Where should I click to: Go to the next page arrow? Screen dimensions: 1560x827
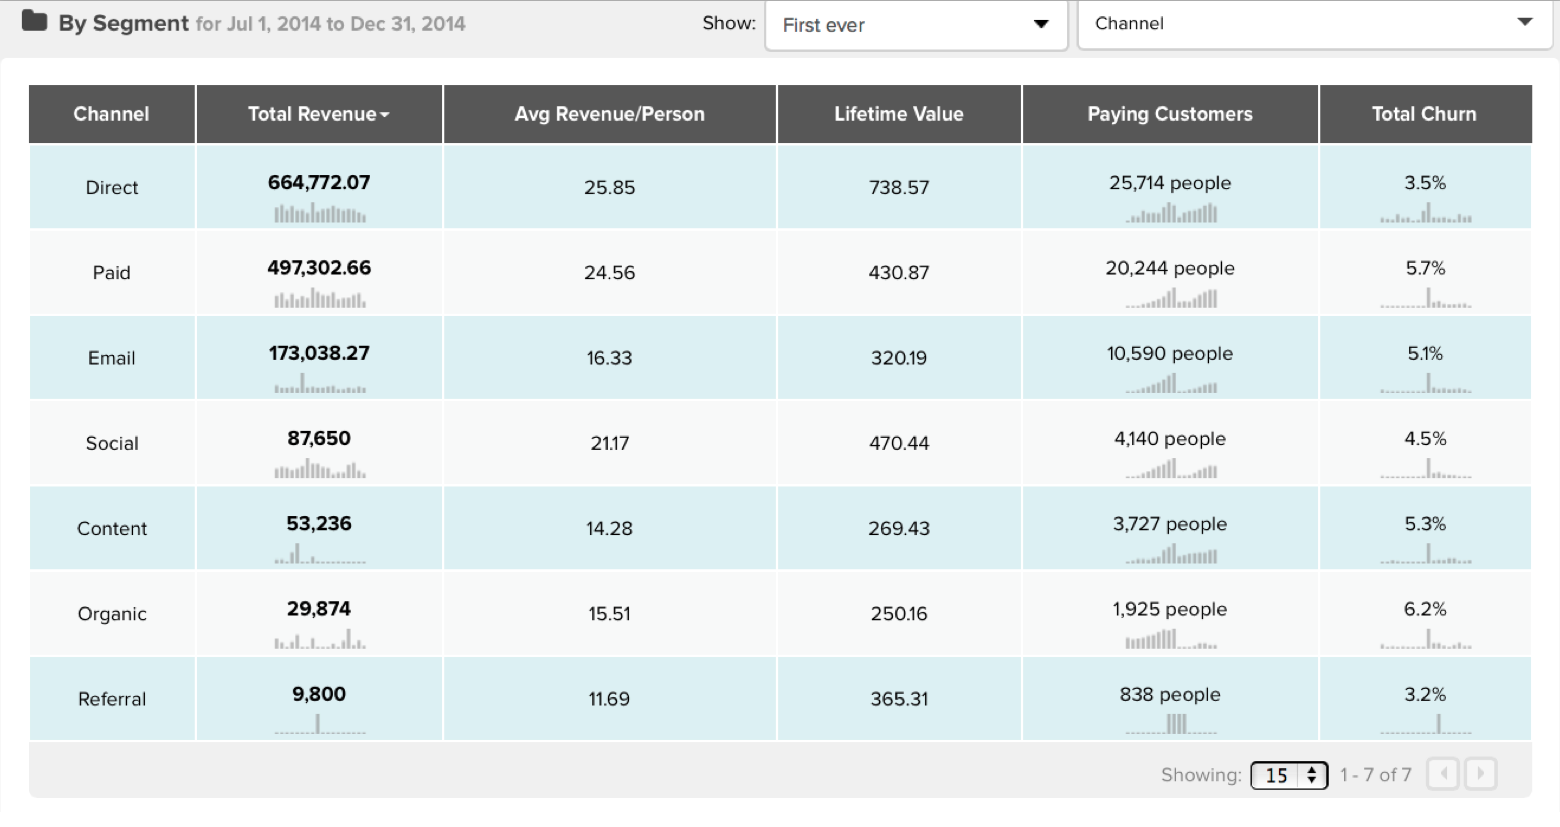[1481, 774]
